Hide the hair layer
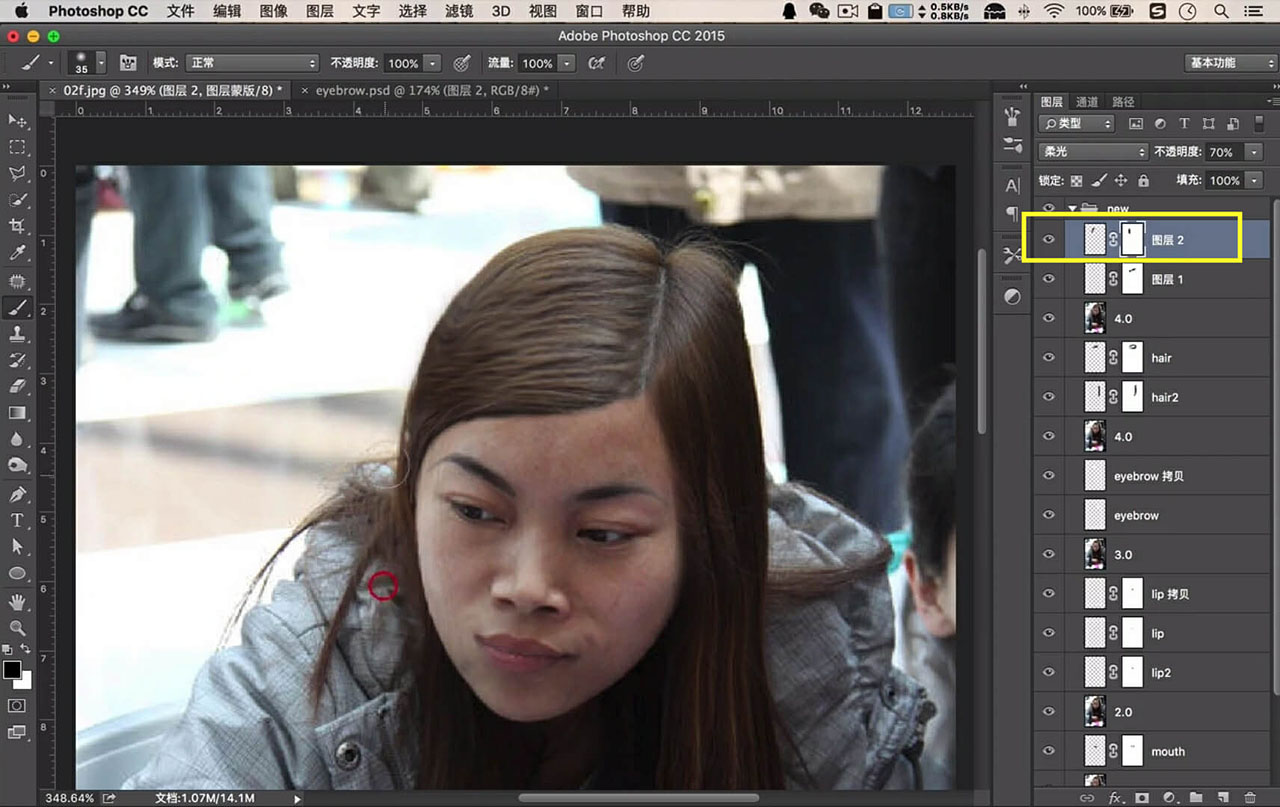 (1048, 358)
